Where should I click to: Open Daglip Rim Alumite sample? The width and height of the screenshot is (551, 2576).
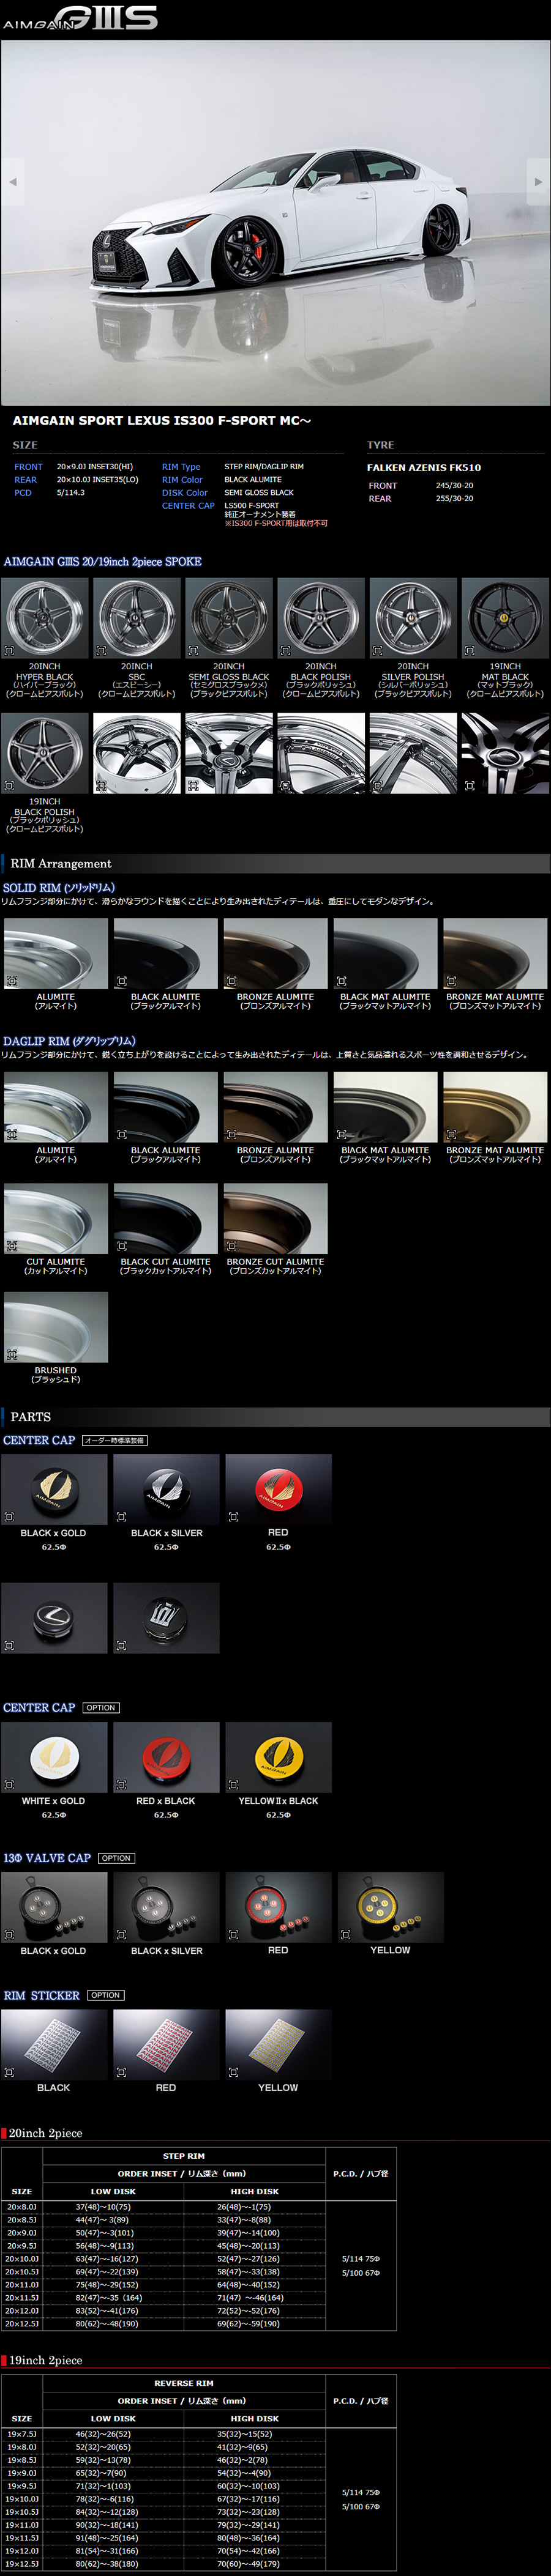coord(56,1107)
